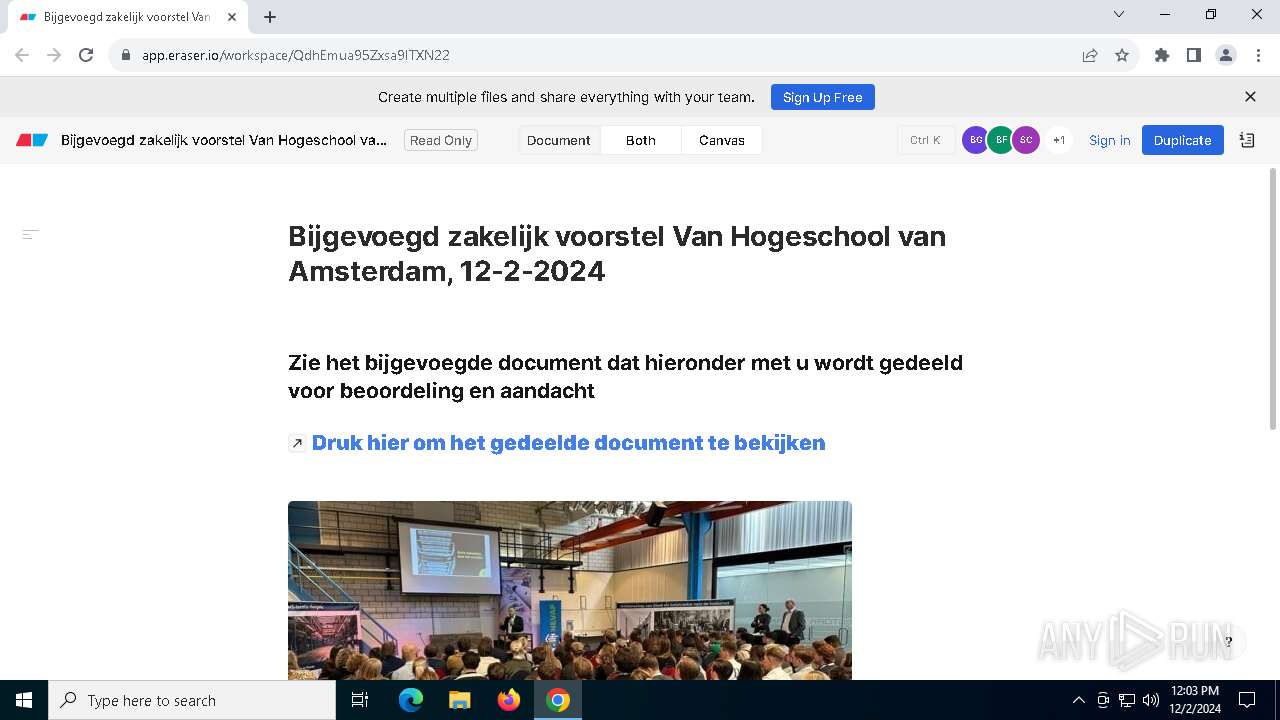Click the external link arrow icon

tap(297, 443)
